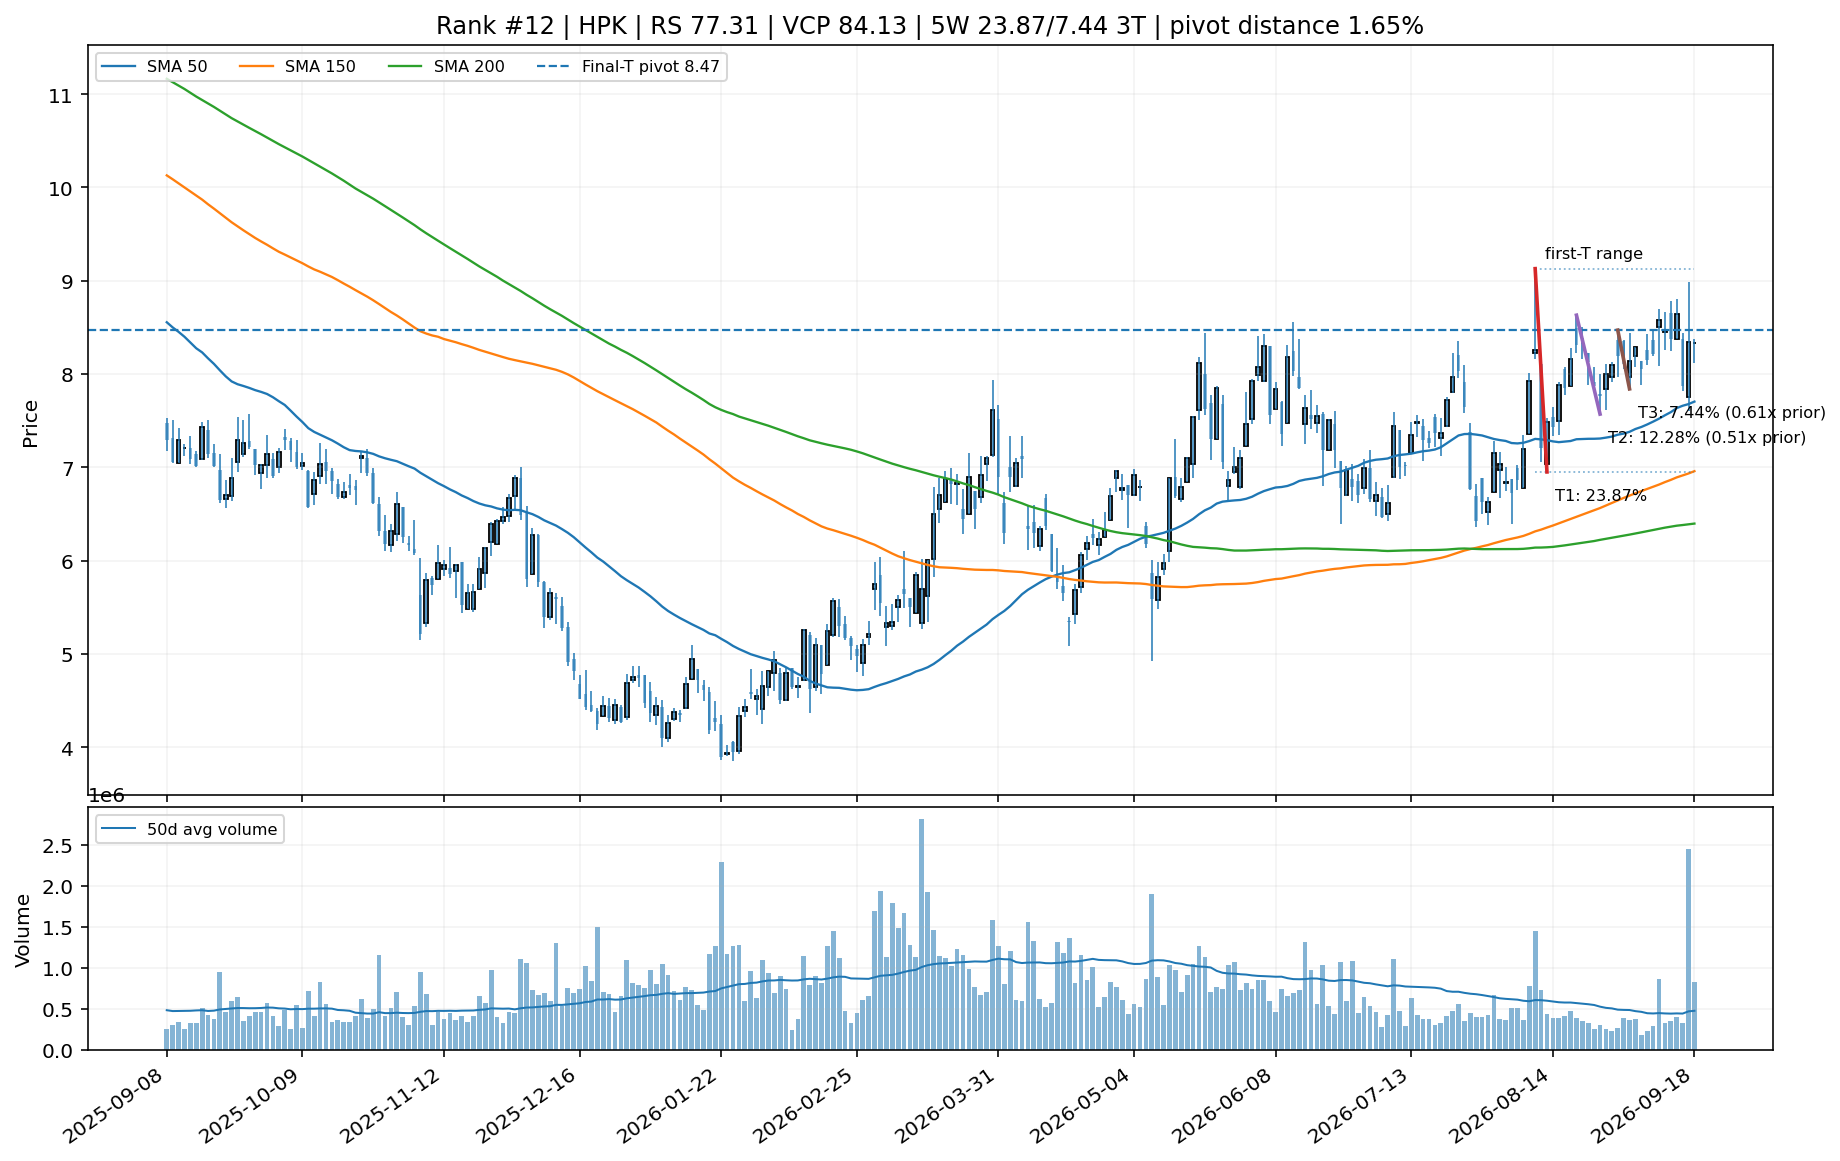The height and width of the screenshot is (1161, 1840).
Task: Click the price axis tick '10'
Action: (x=61, y=188)
